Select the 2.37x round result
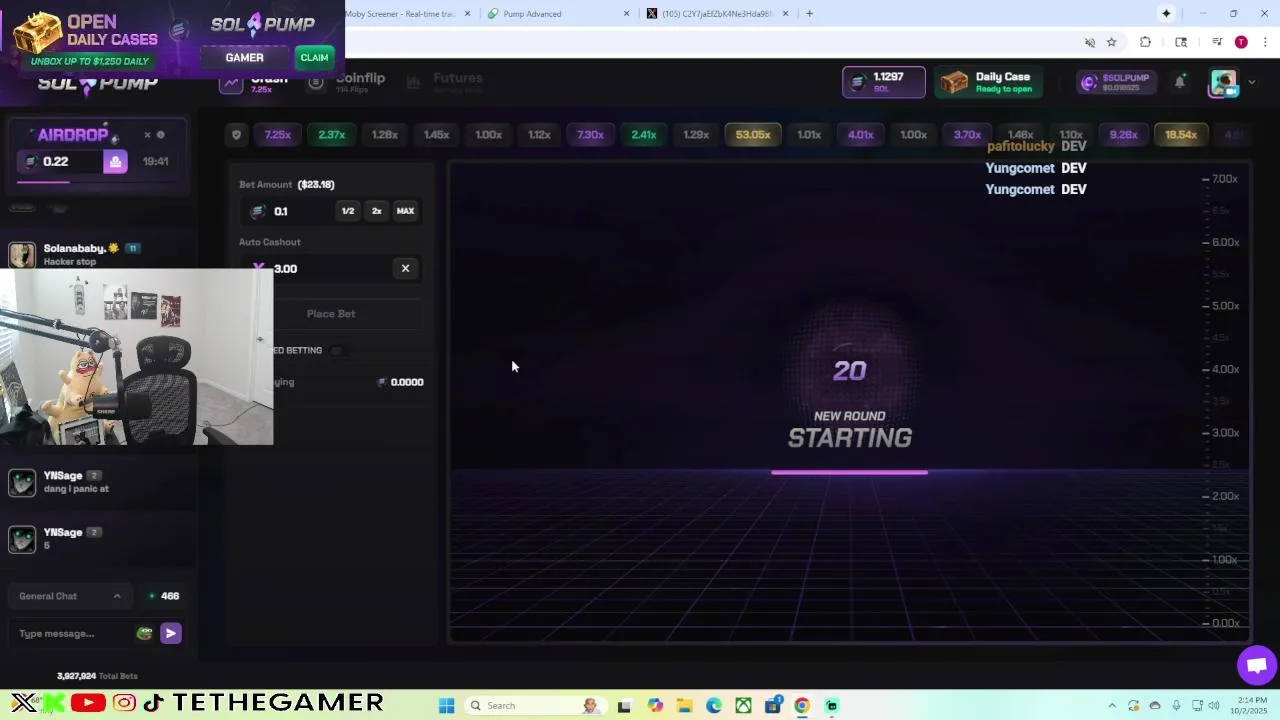1280x720 pixels. [x=332, y=135]
